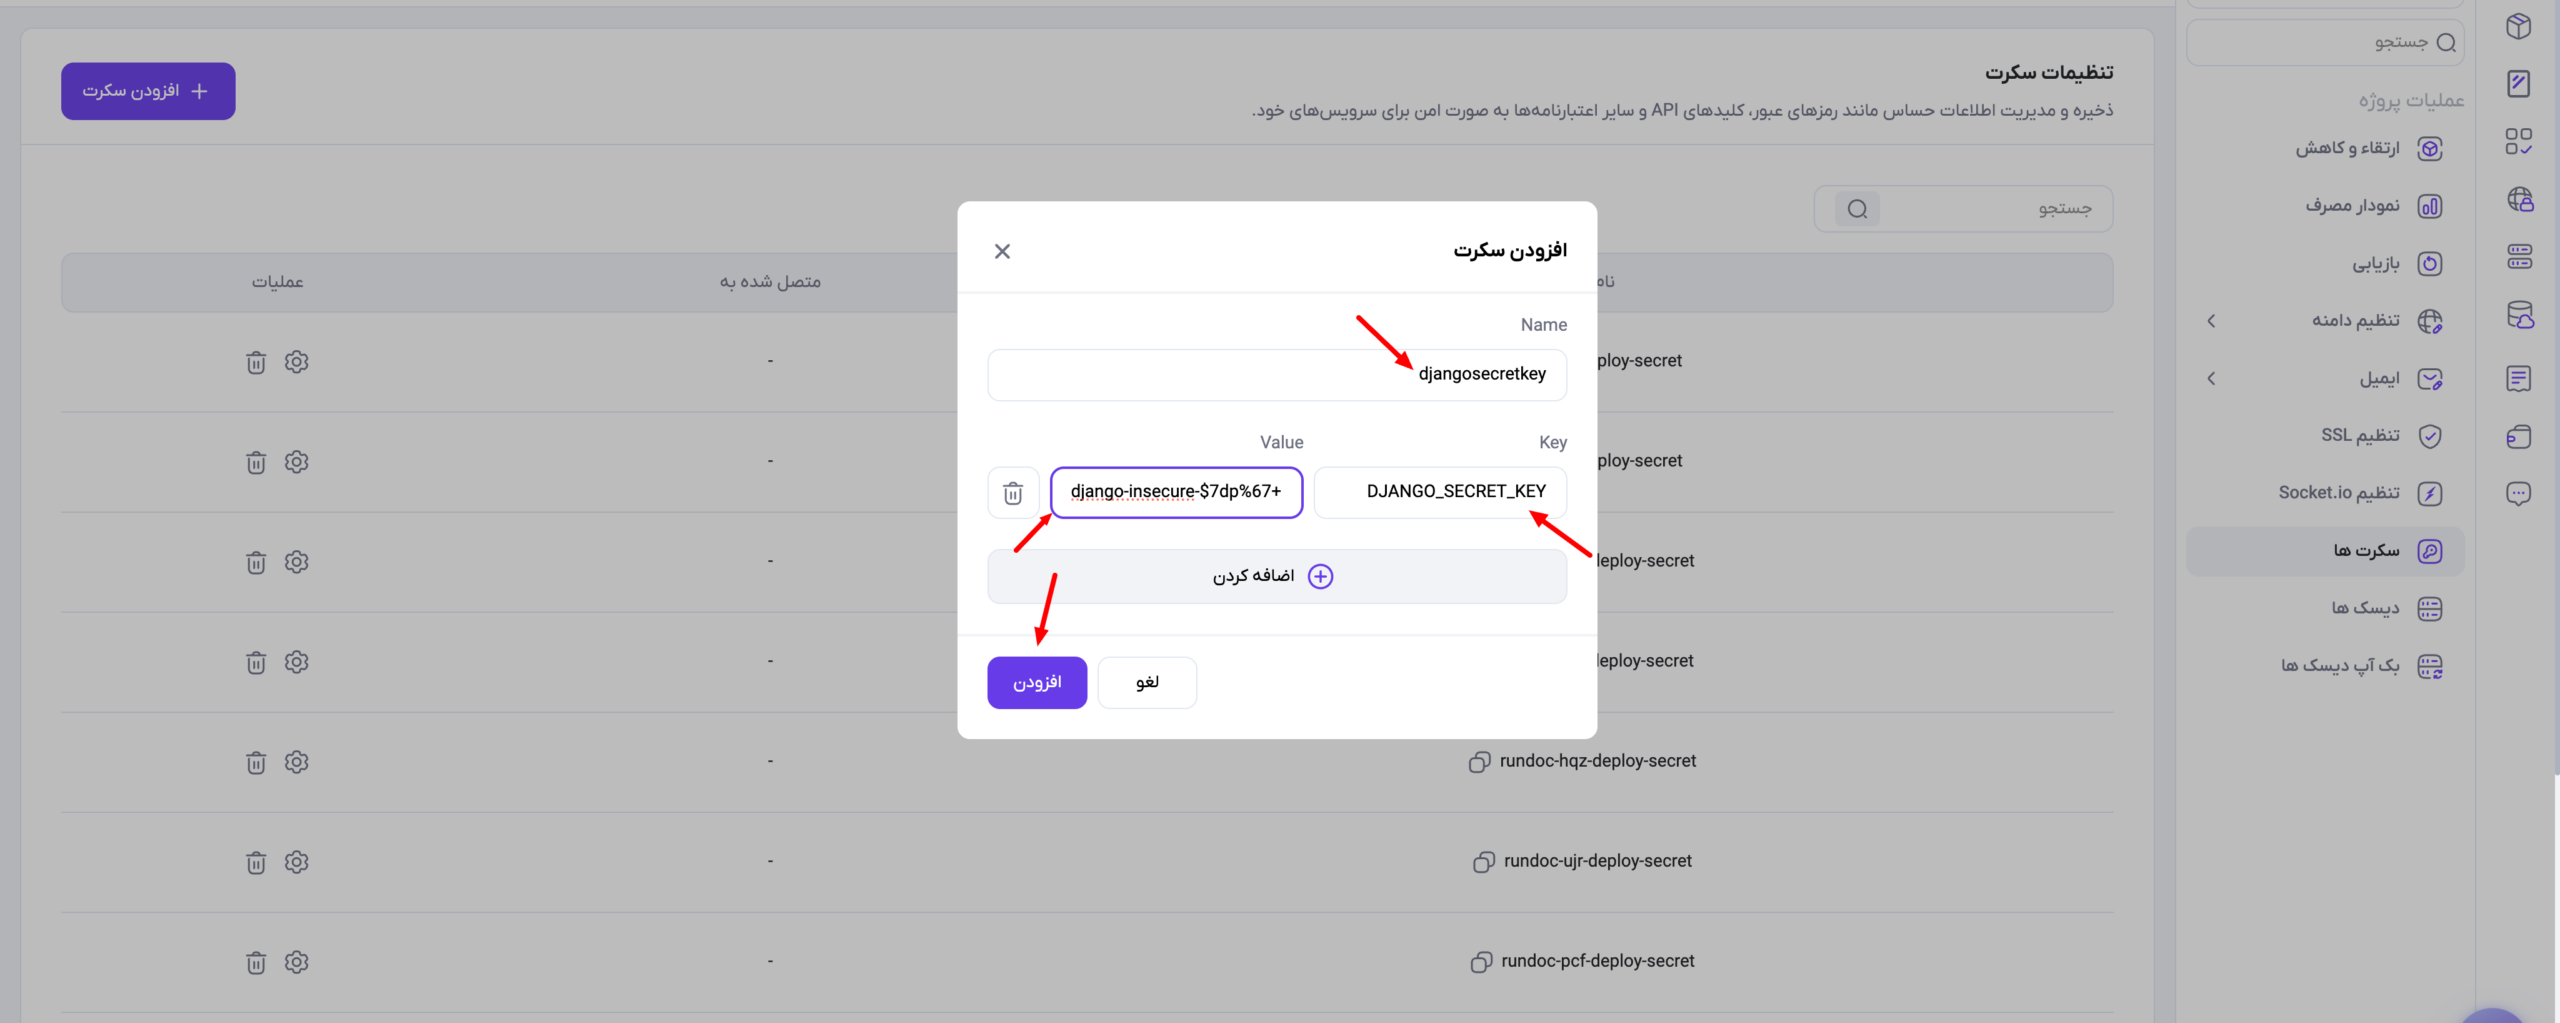Add another key-value pair with اضافه کردن
The height and width of the screenshot is (1023, 2560).
1277,576
